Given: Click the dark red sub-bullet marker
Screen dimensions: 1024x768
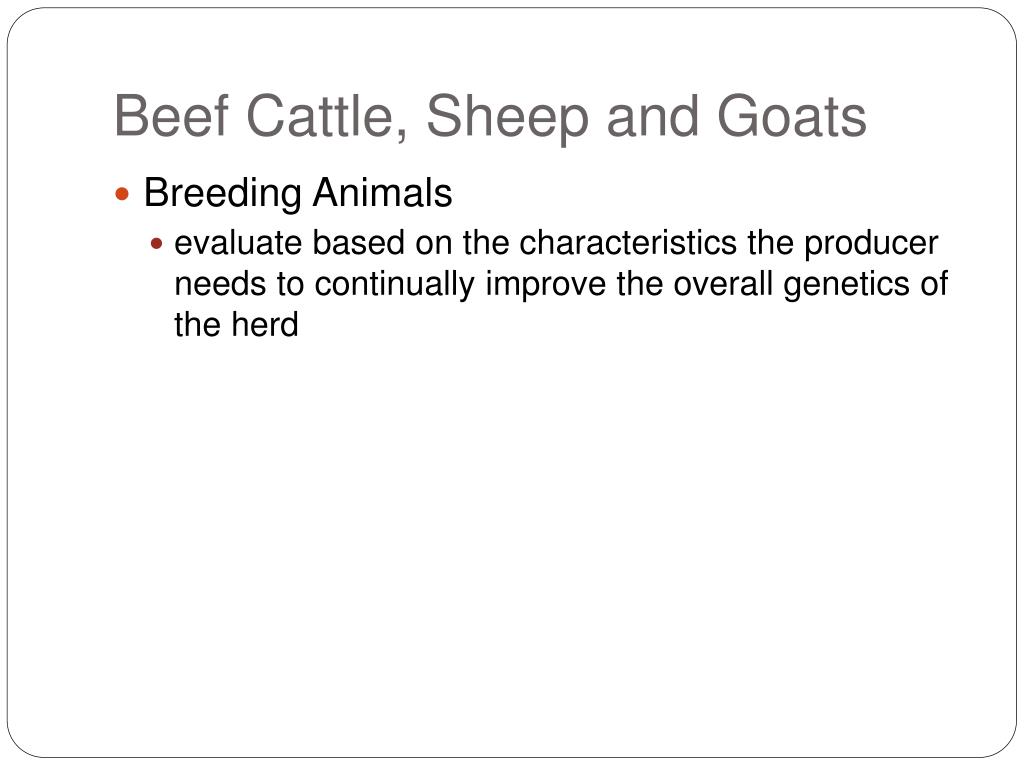Looking at the screenshot, I should pyautogui.click(x=156, y=244).
